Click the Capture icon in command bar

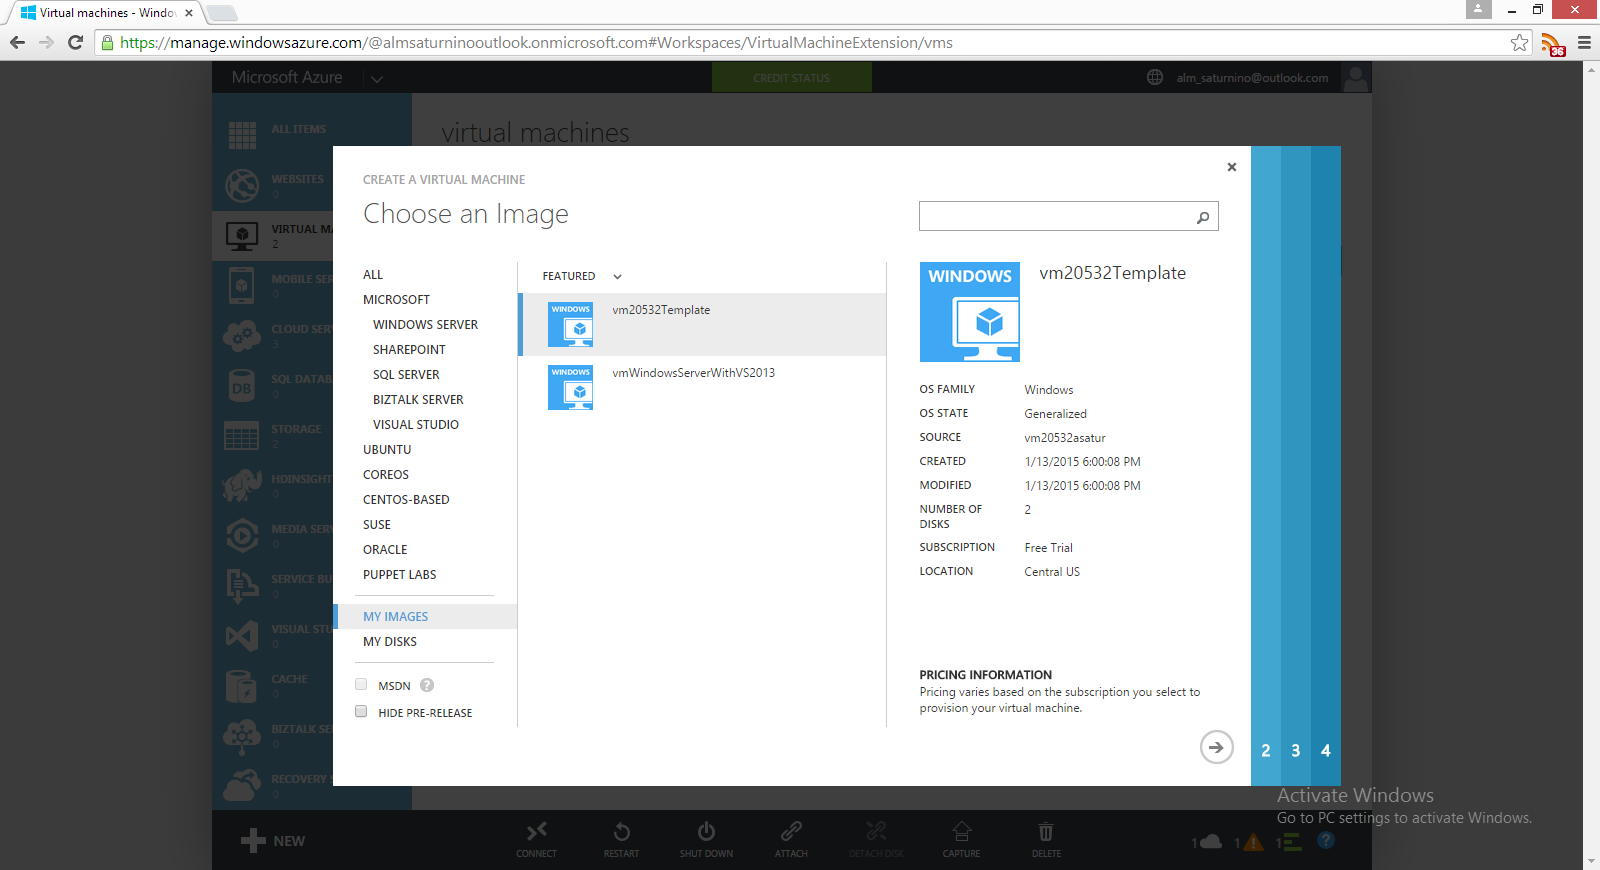pyautogui.click(x=961, y=831)
